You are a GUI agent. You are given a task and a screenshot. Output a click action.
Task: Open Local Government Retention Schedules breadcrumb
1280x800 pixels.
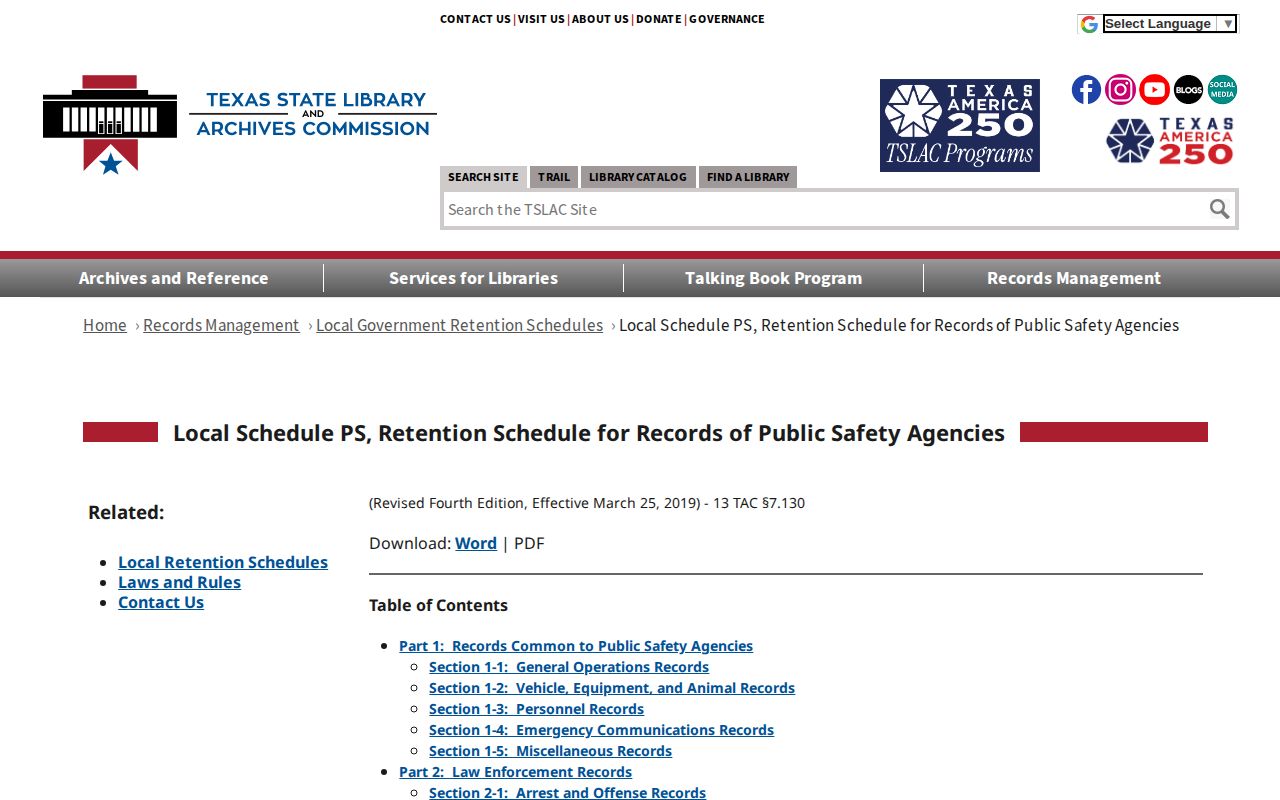click(460, 325)
